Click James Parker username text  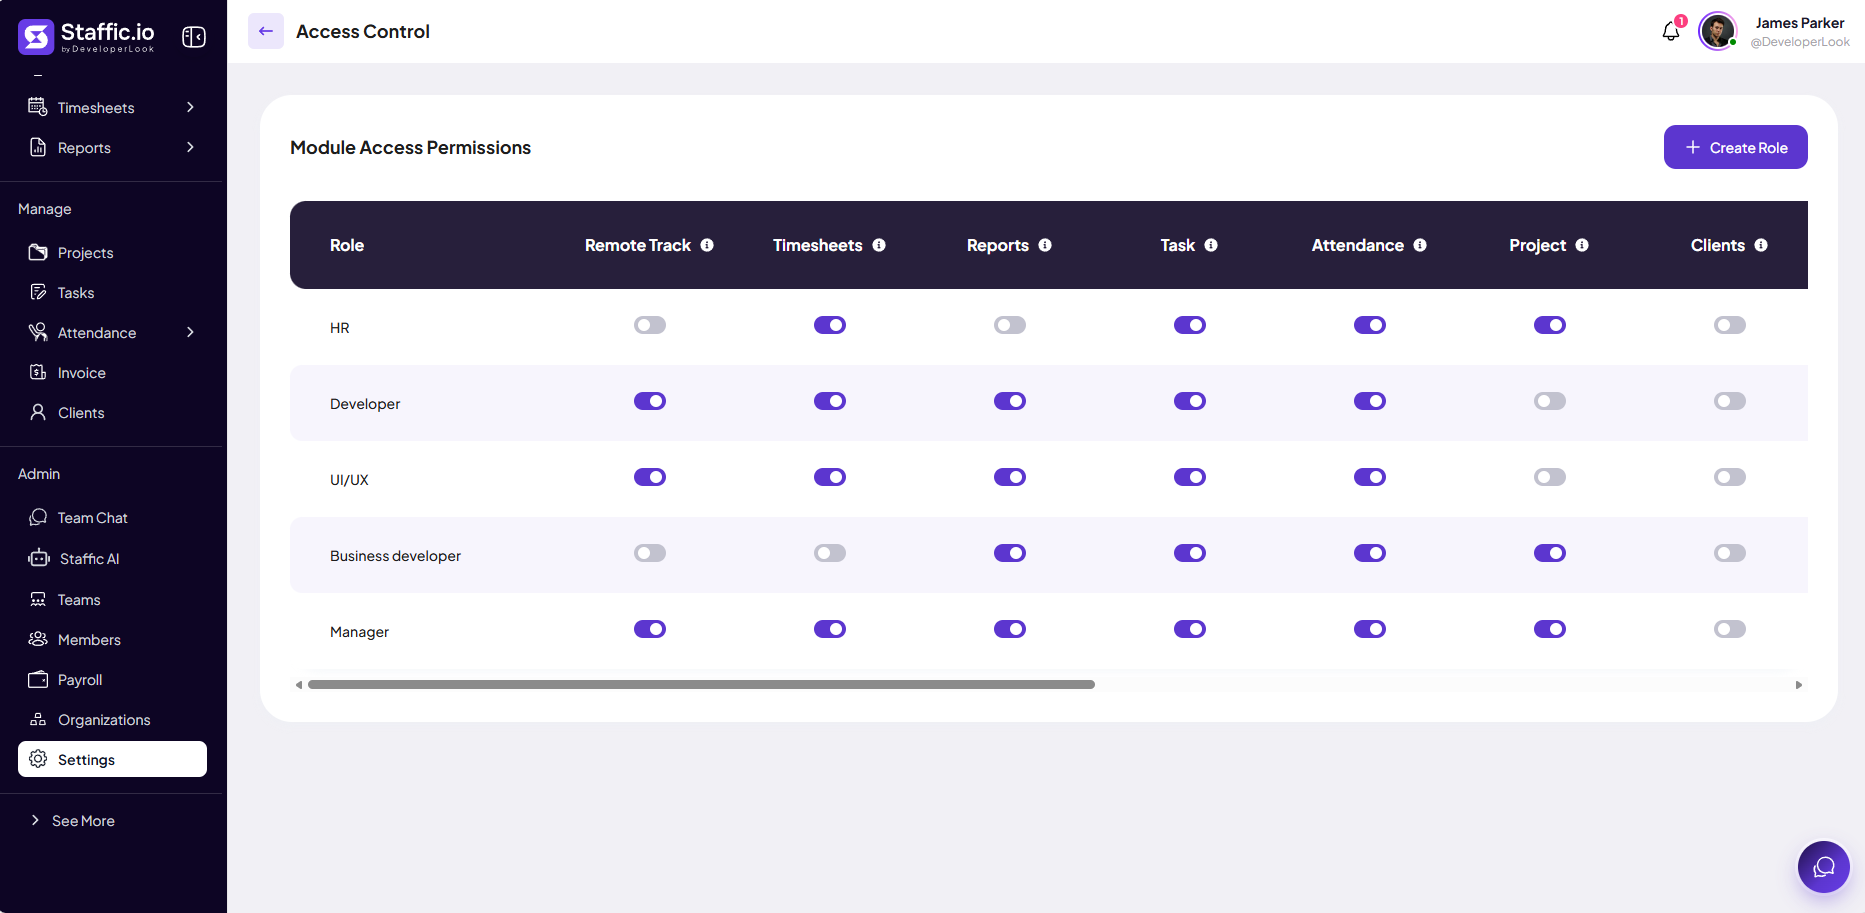[1800, 23]
